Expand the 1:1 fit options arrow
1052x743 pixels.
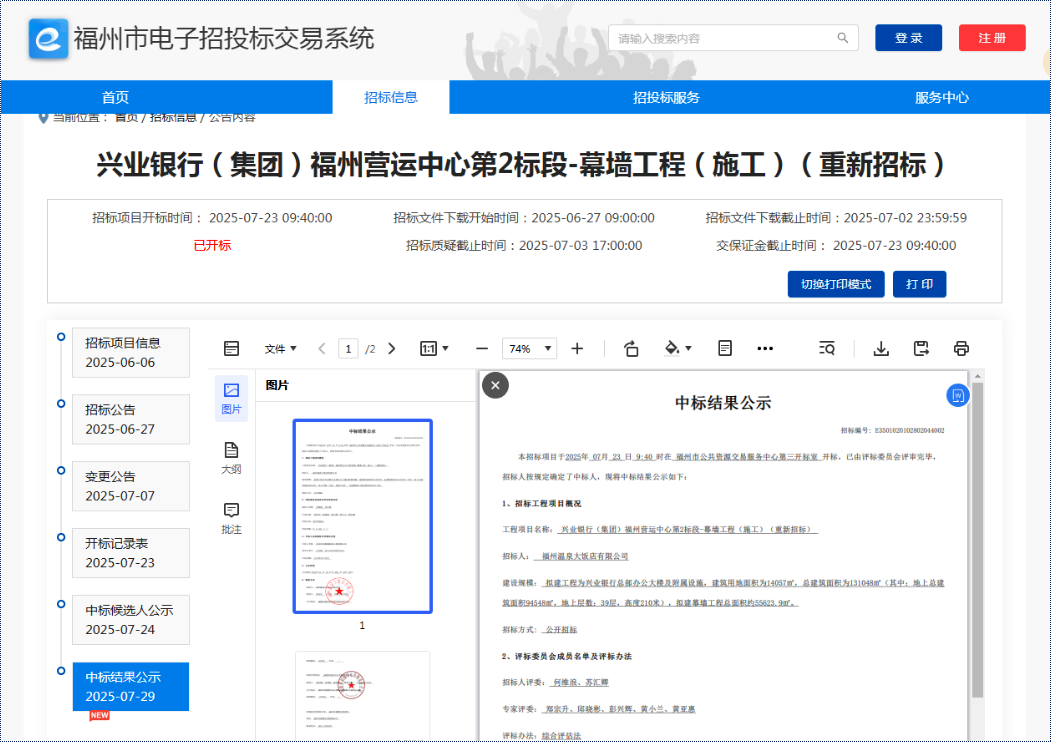(445, 348)
